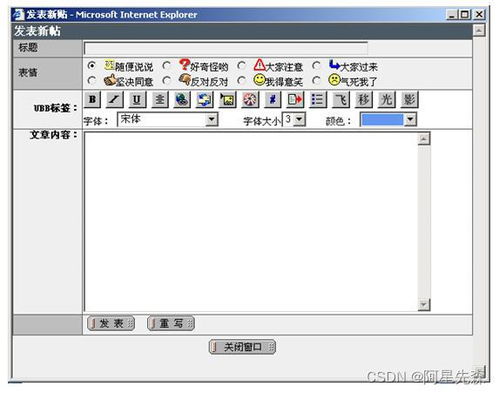Apply the 飞 fly text effect

(x=341, y=100)
